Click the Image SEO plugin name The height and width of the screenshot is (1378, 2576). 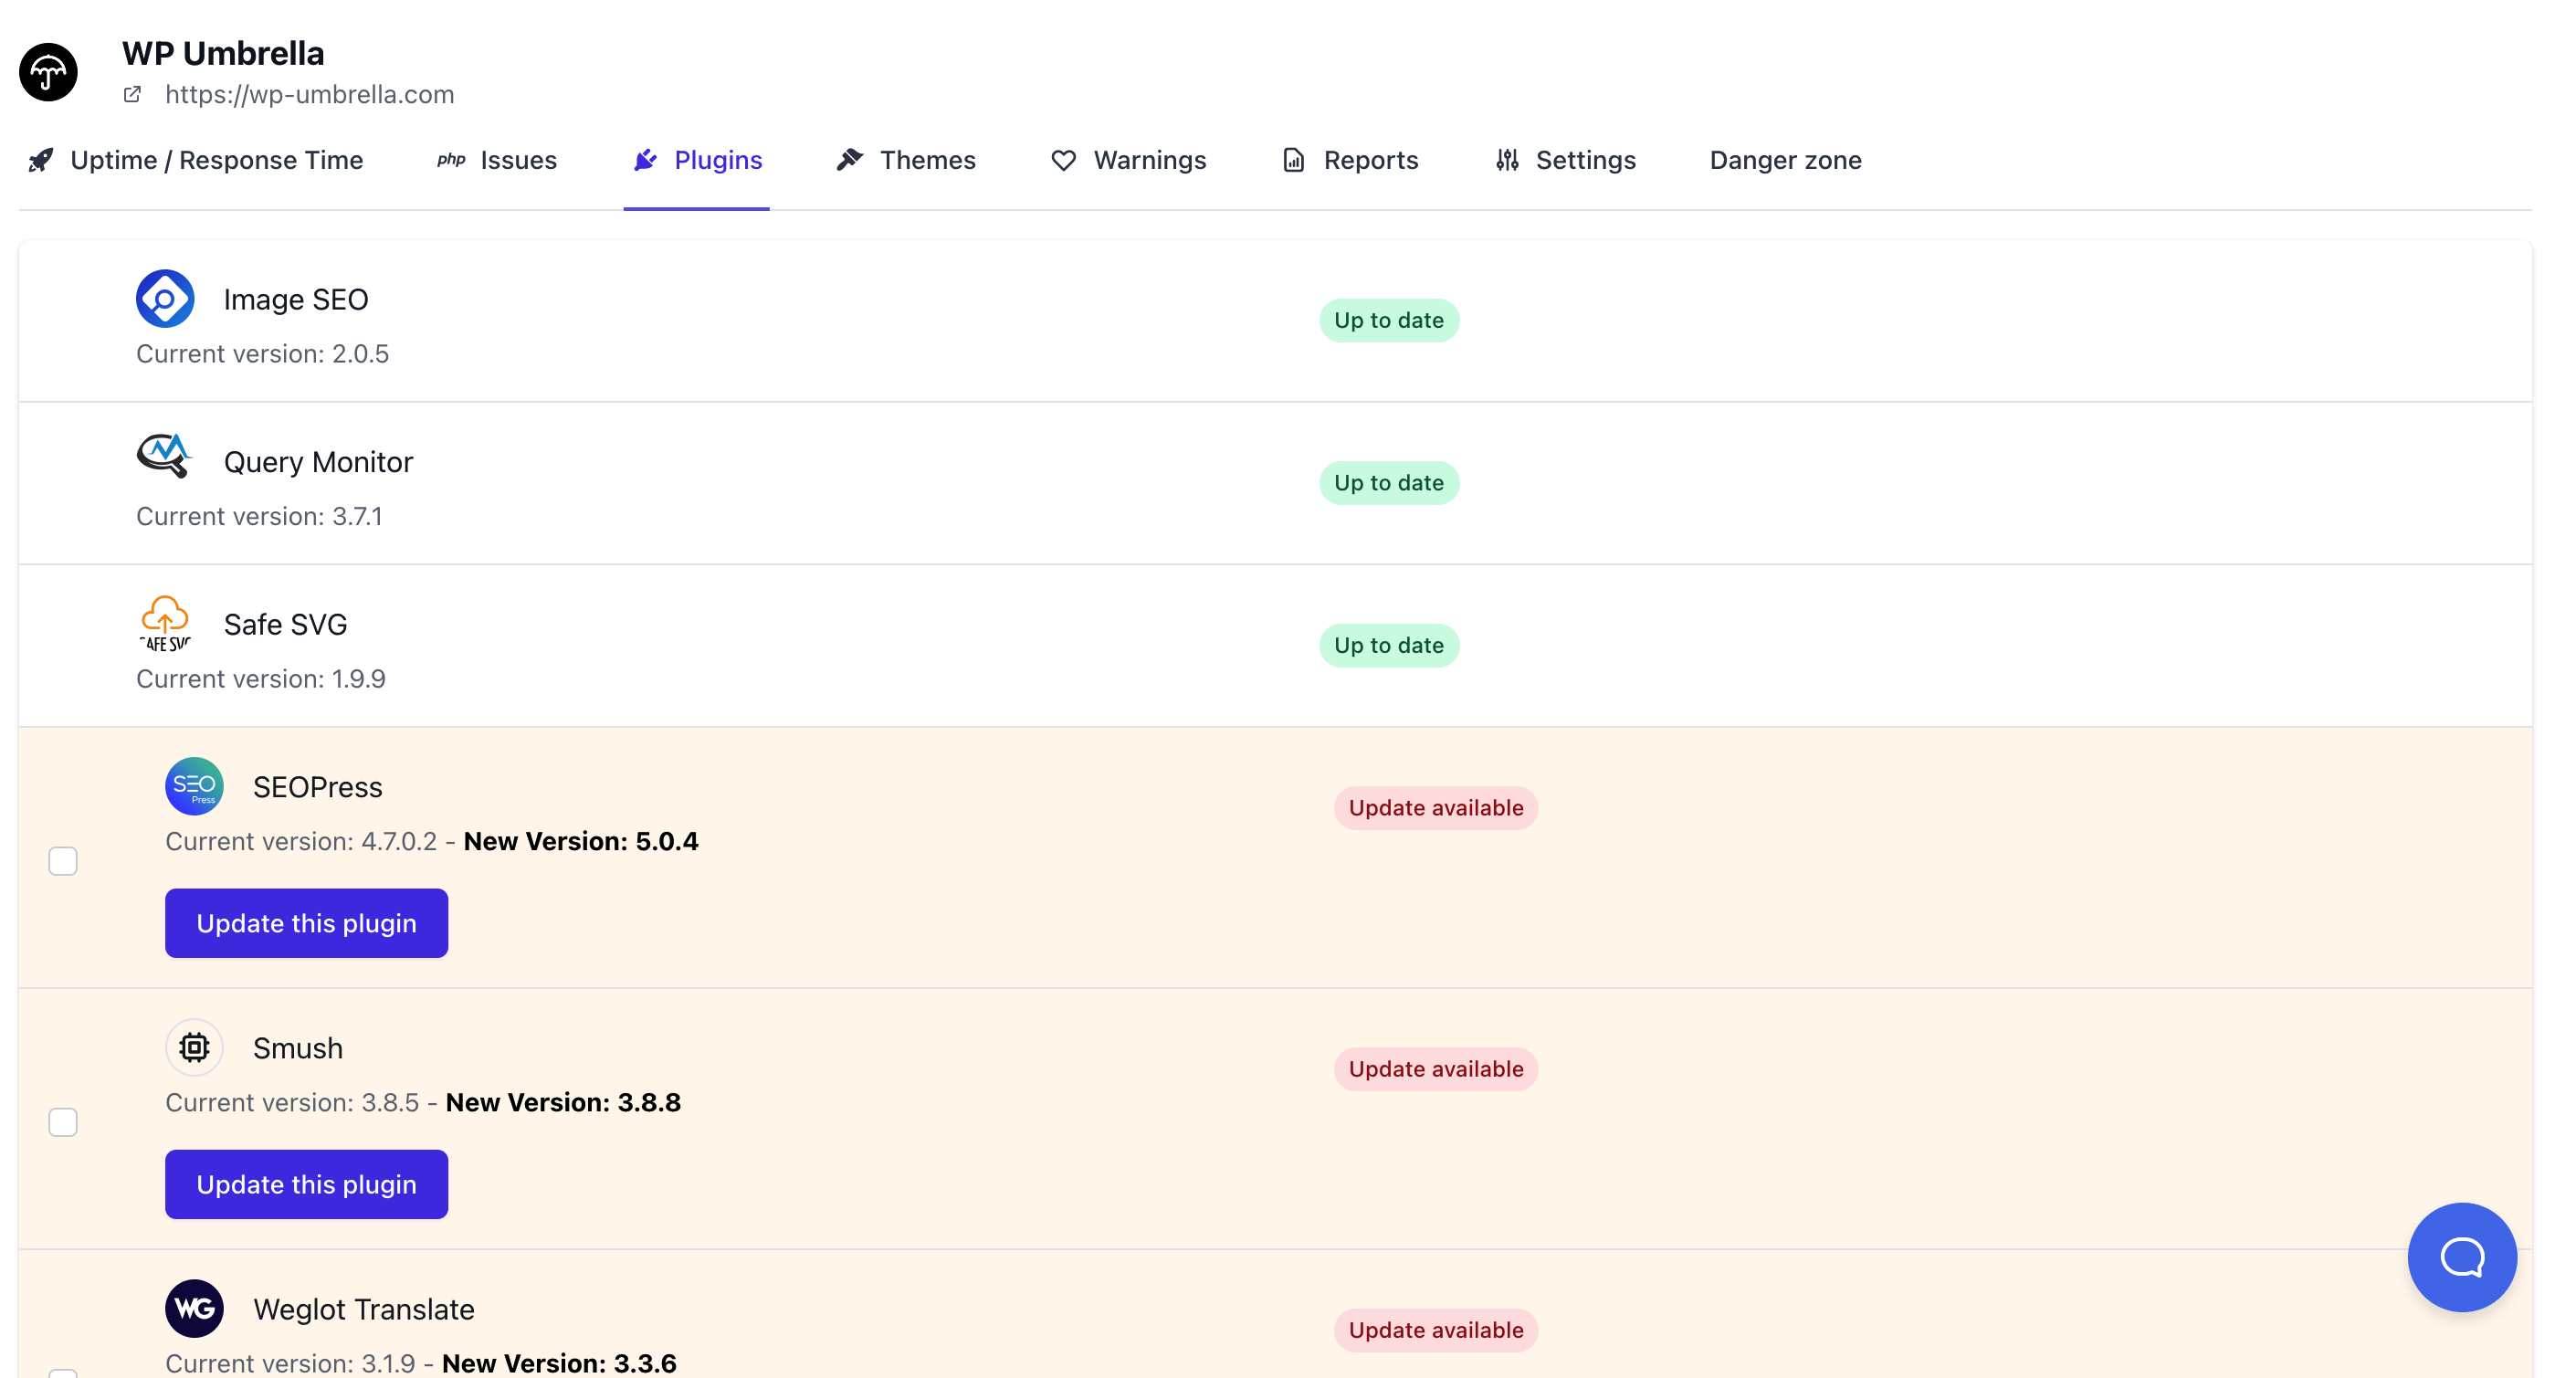pos(296,299)
